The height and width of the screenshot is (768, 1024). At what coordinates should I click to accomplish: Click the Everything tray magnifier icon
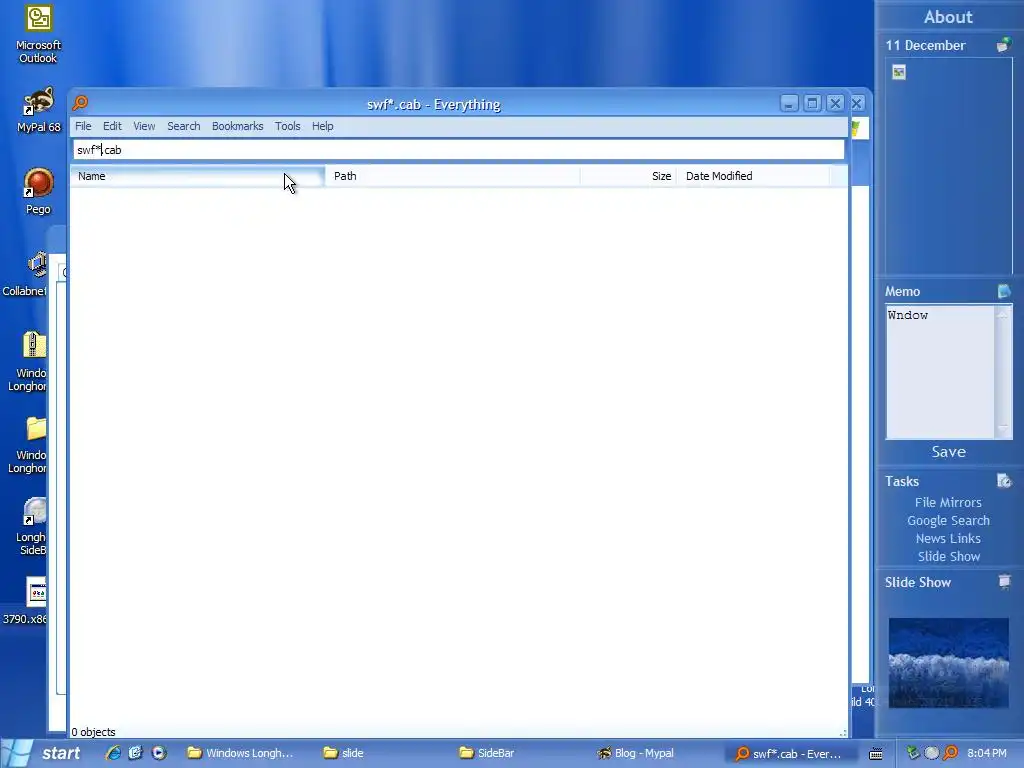950,753
